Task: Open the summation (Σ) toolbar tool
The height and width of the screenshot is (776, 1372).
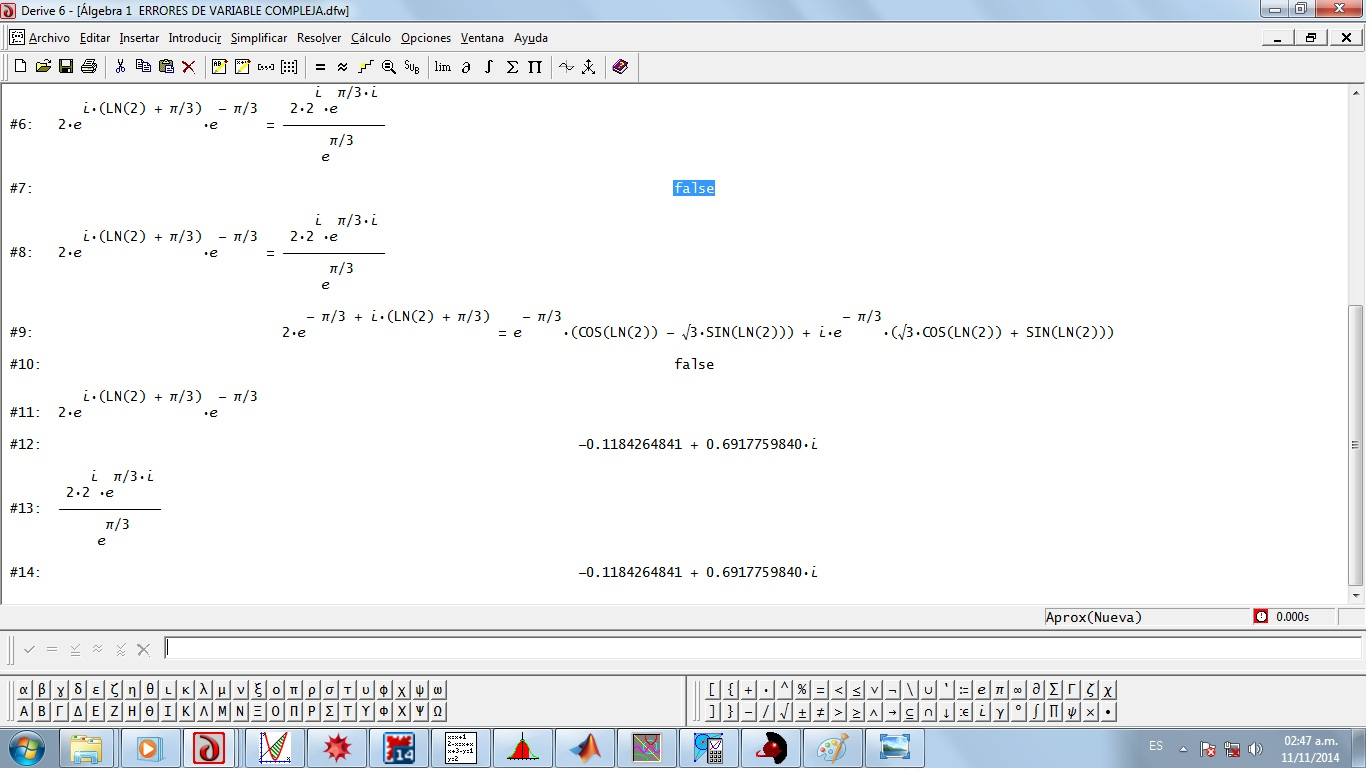Action: (x=512, y=67)
